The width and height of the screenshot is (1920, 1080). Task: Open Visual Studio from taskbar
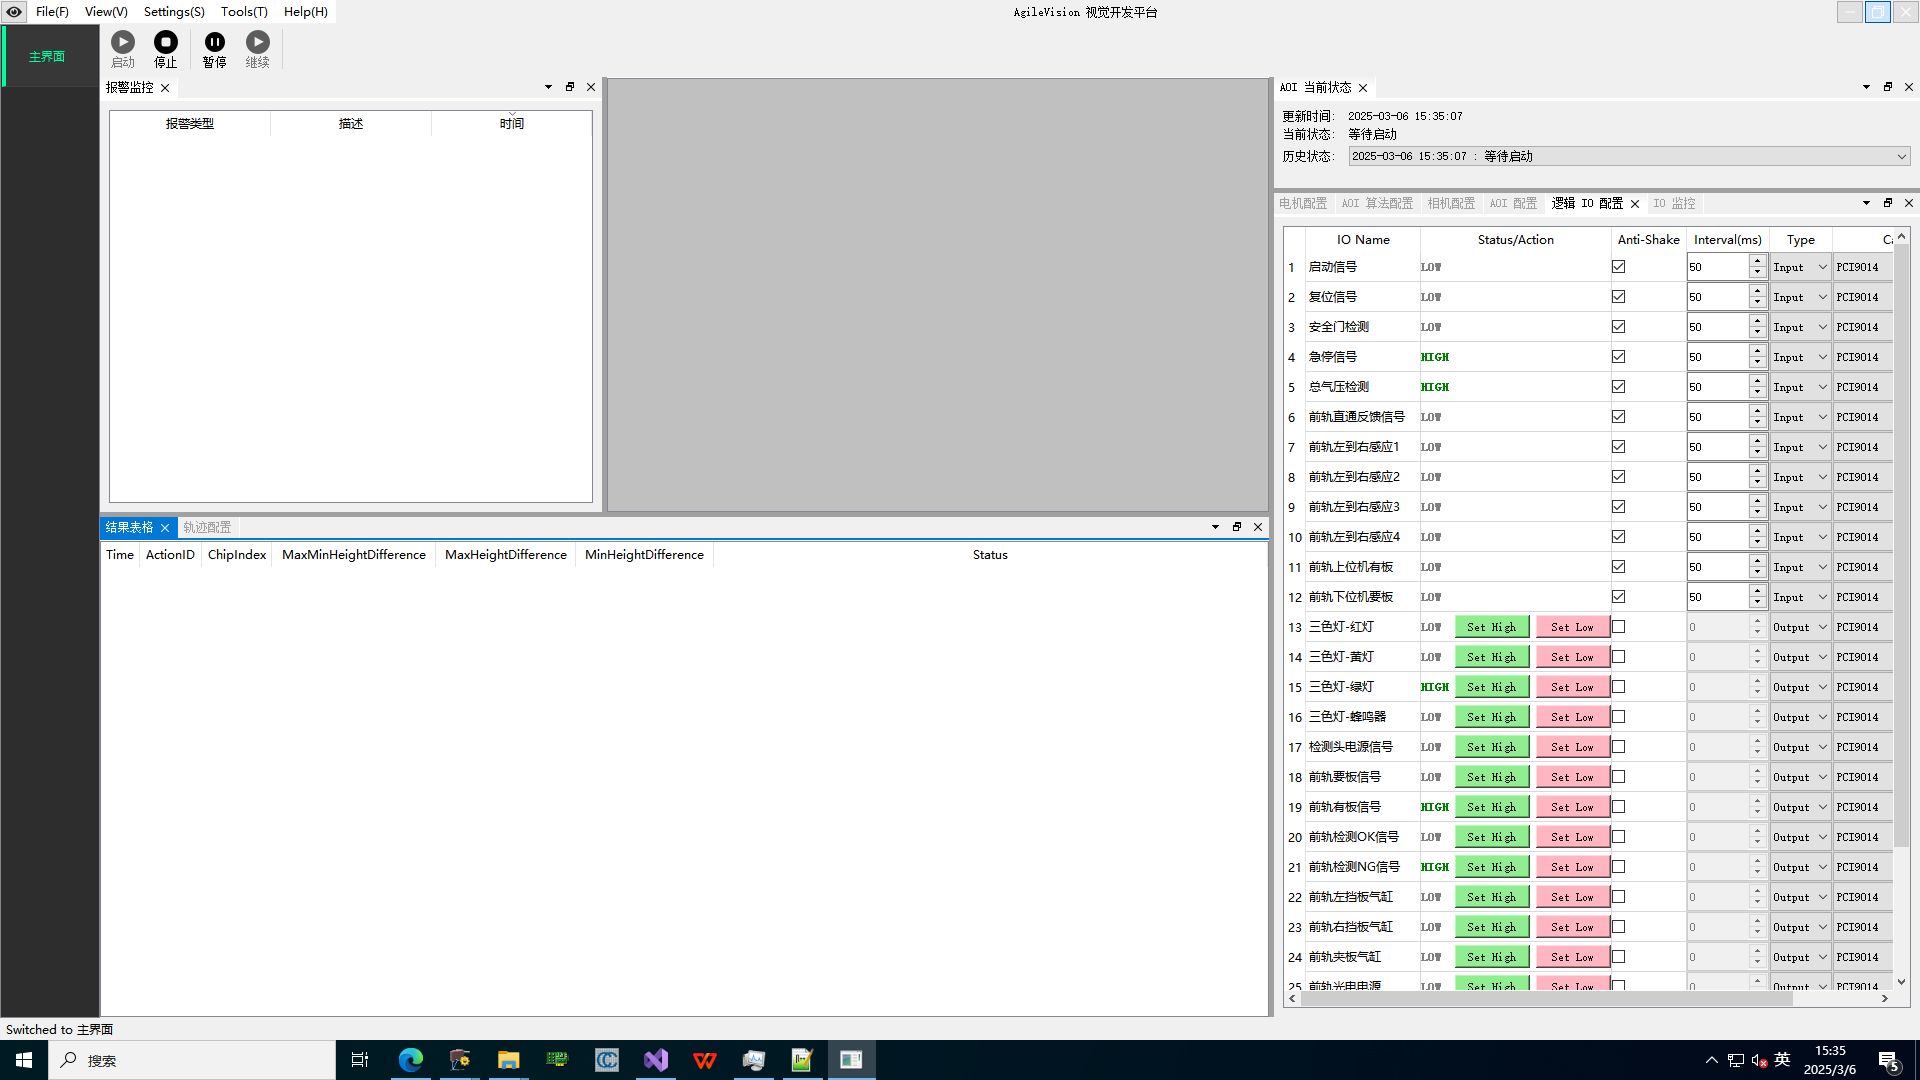tap(656, 1060)
